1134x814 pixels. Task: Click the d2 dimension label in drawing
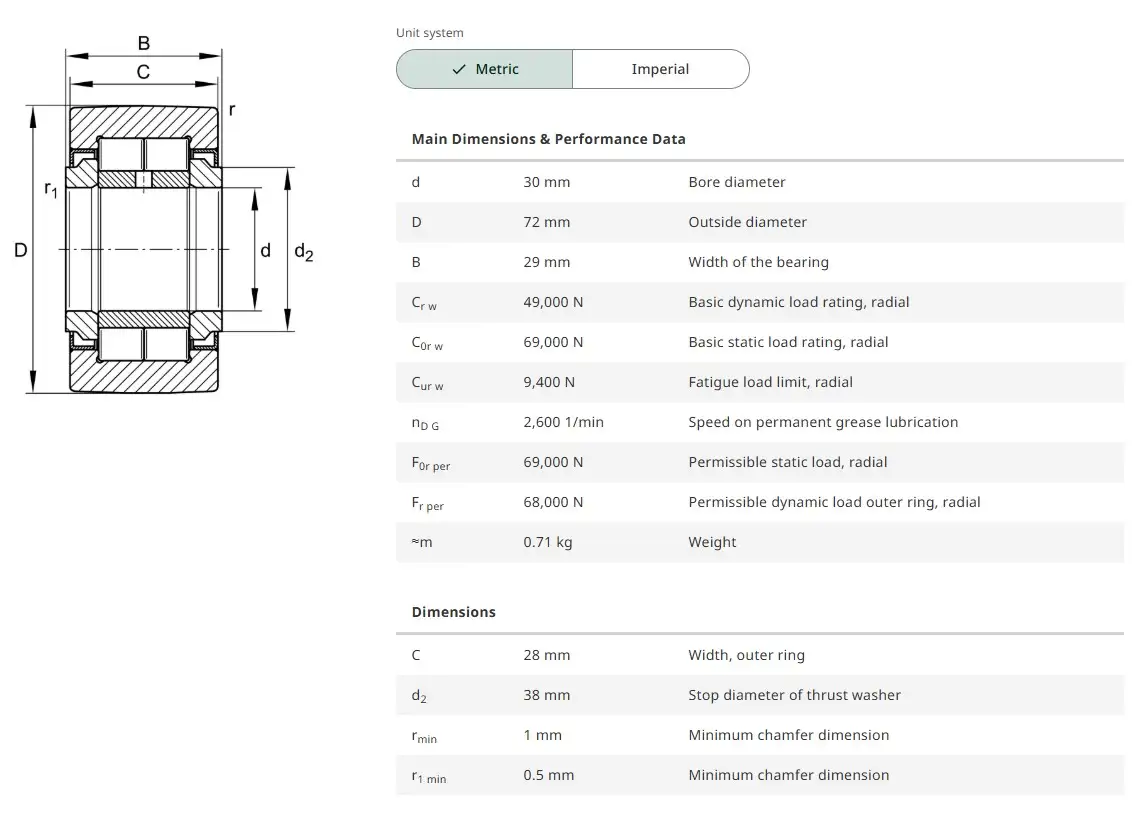pyautogui.click(x=303, y=252)
